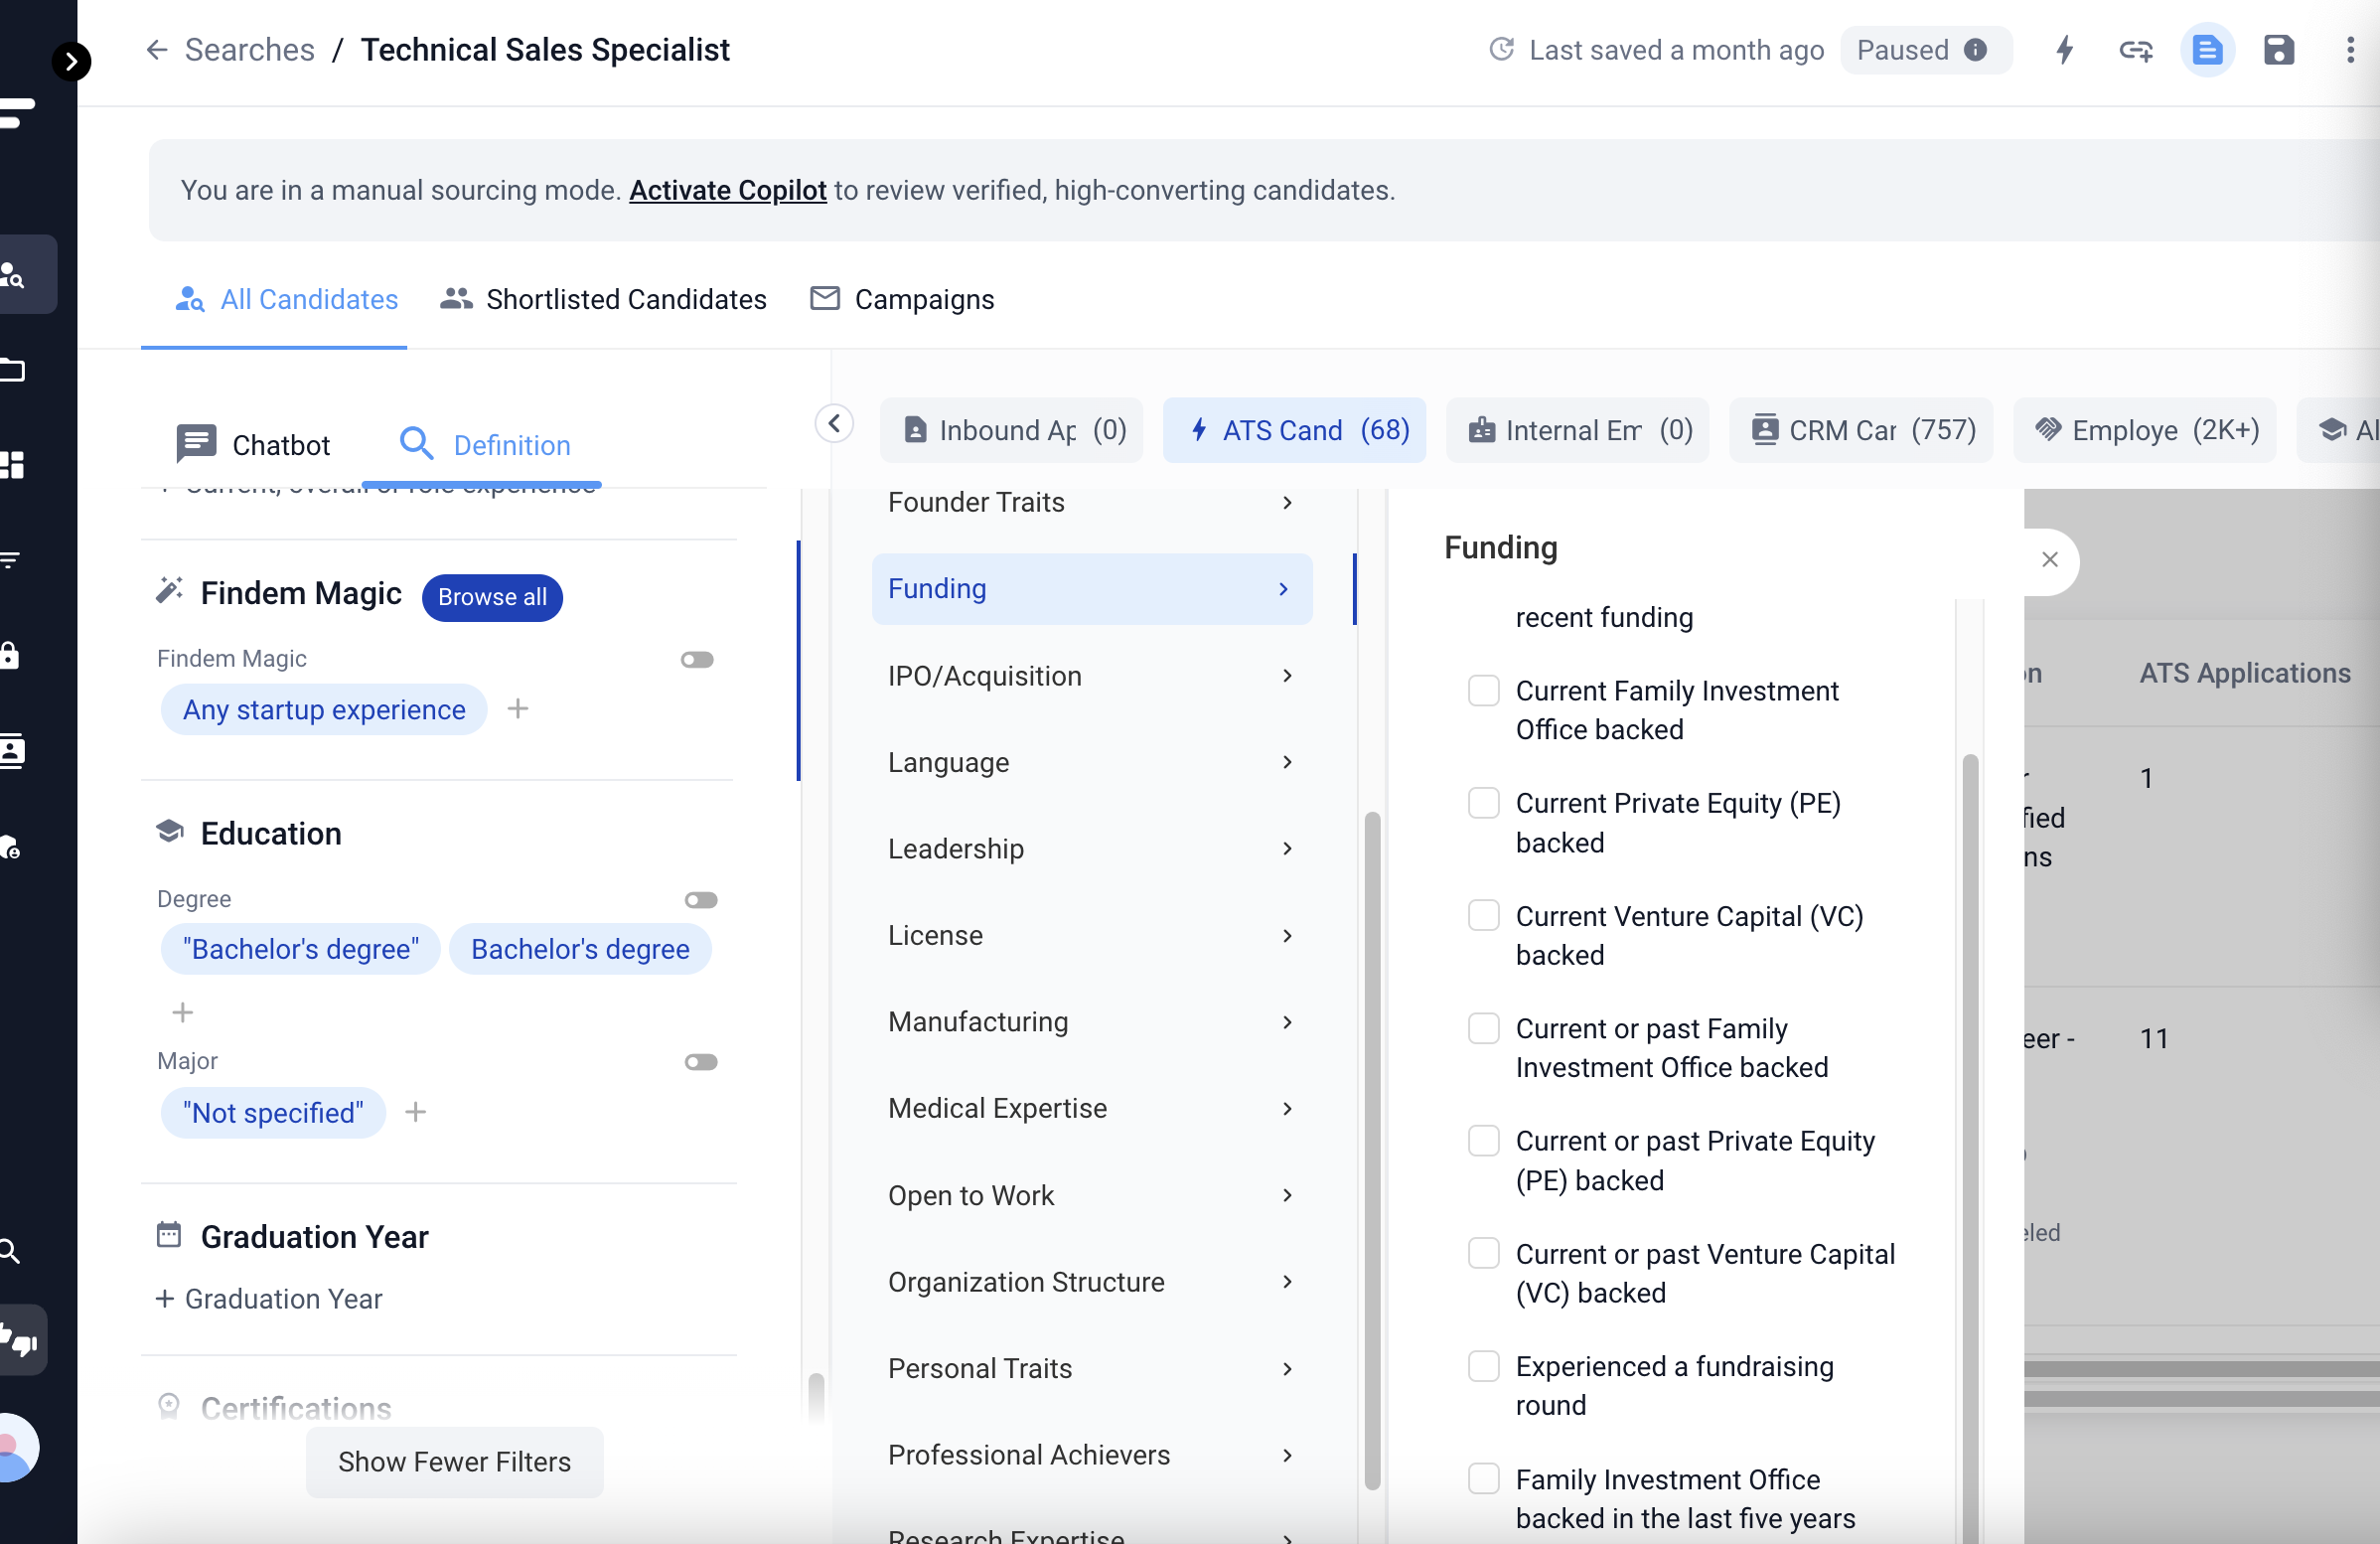Open settings shield icon in left sidebar

[10, 847]
